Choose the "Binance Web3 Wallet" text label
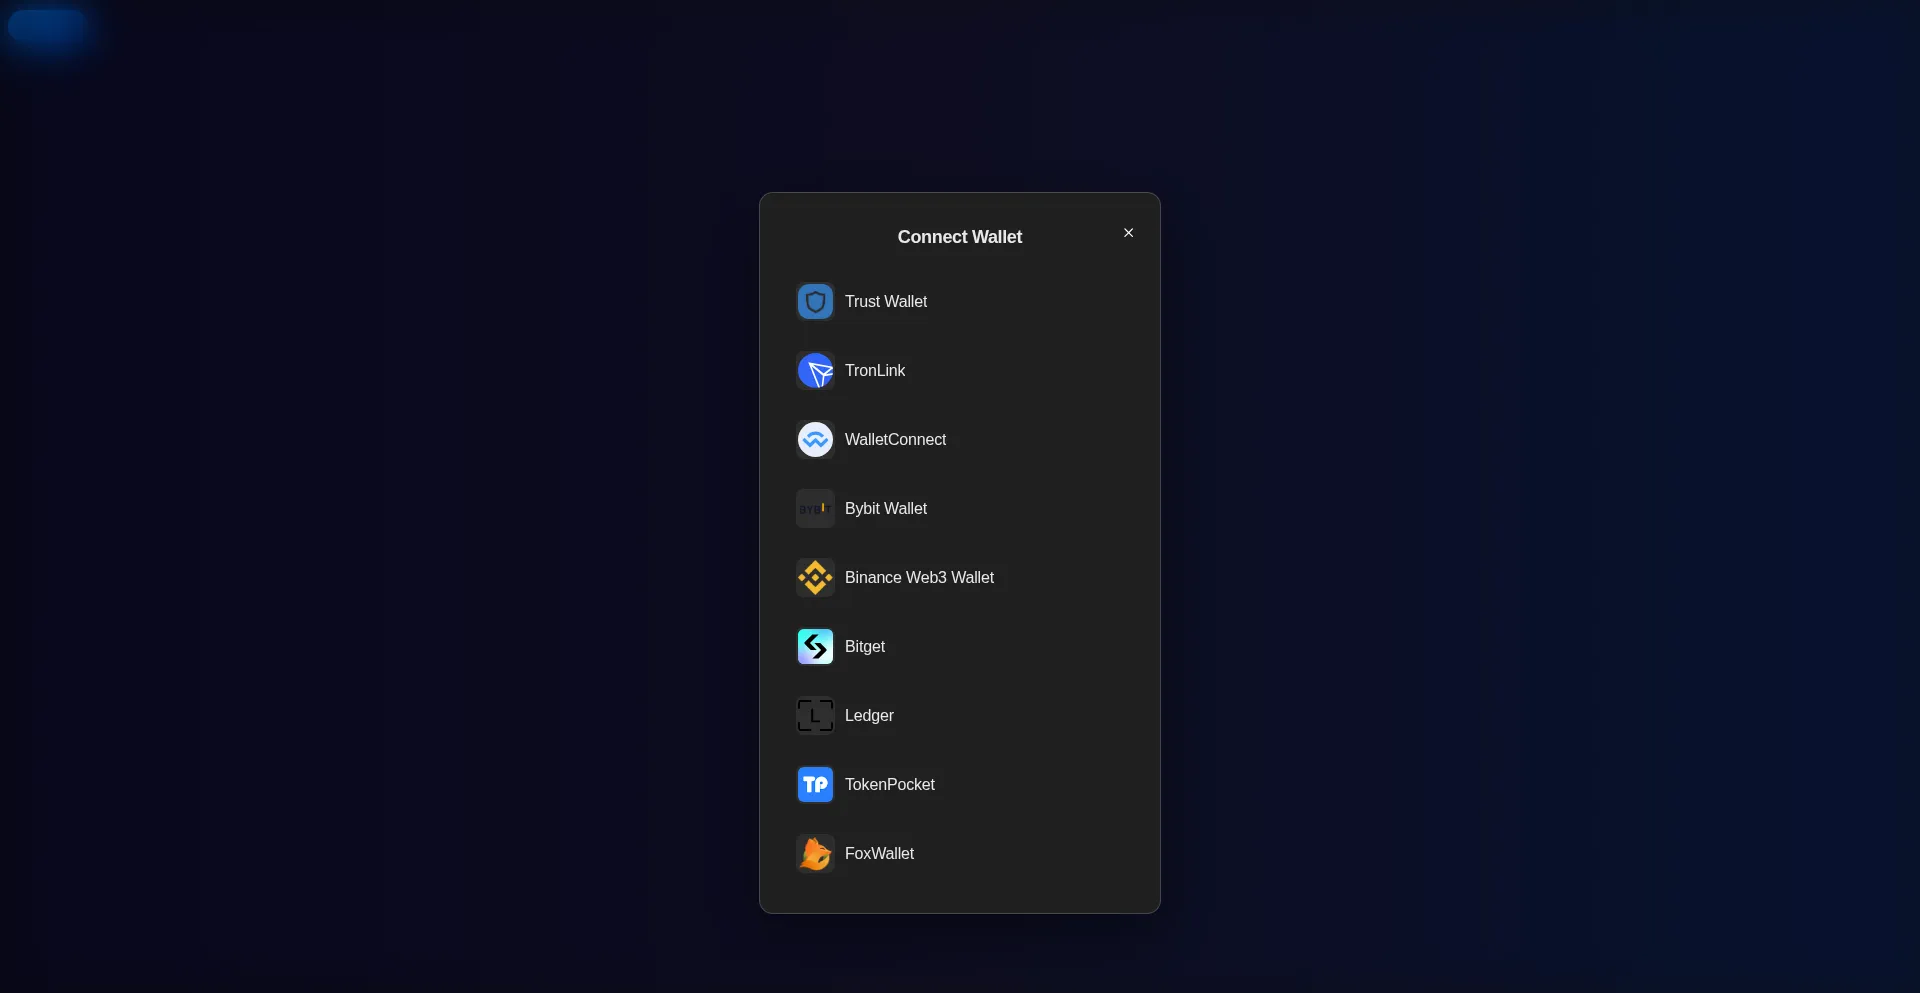Screen dimensions: 1920x993 [x=919, y=578]
